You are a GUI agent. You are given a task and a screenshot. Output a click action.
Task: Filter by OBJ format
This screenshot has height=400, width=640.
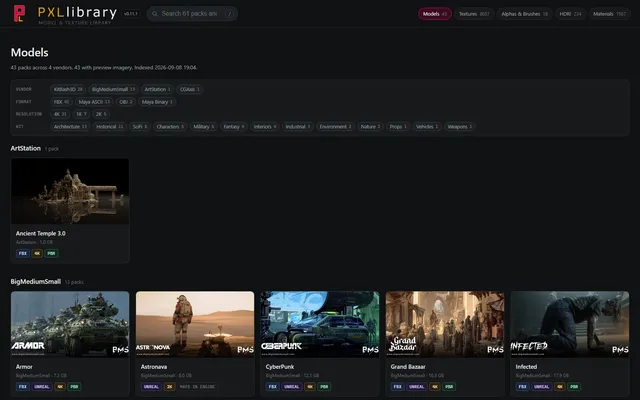pyautogui.click(x=126, y=102)
